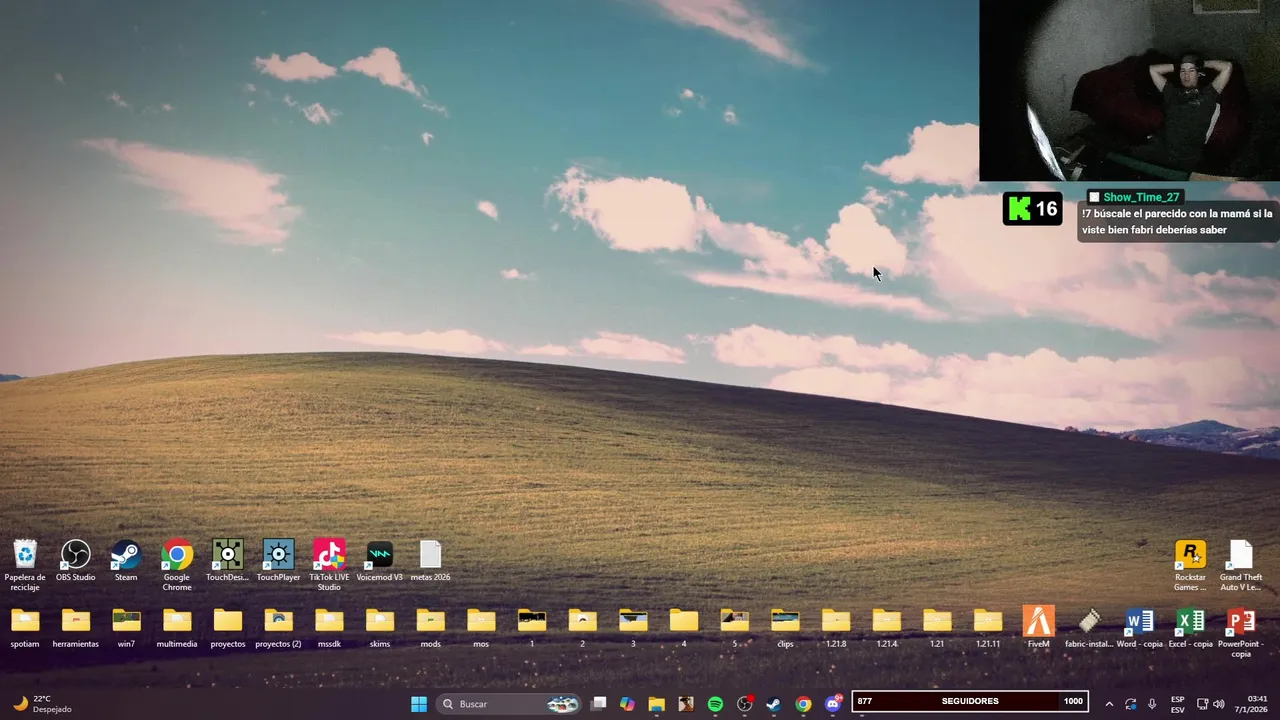Click the microphone tray icon
The image size is (1280, 720).
click(x=1152, y=704)
